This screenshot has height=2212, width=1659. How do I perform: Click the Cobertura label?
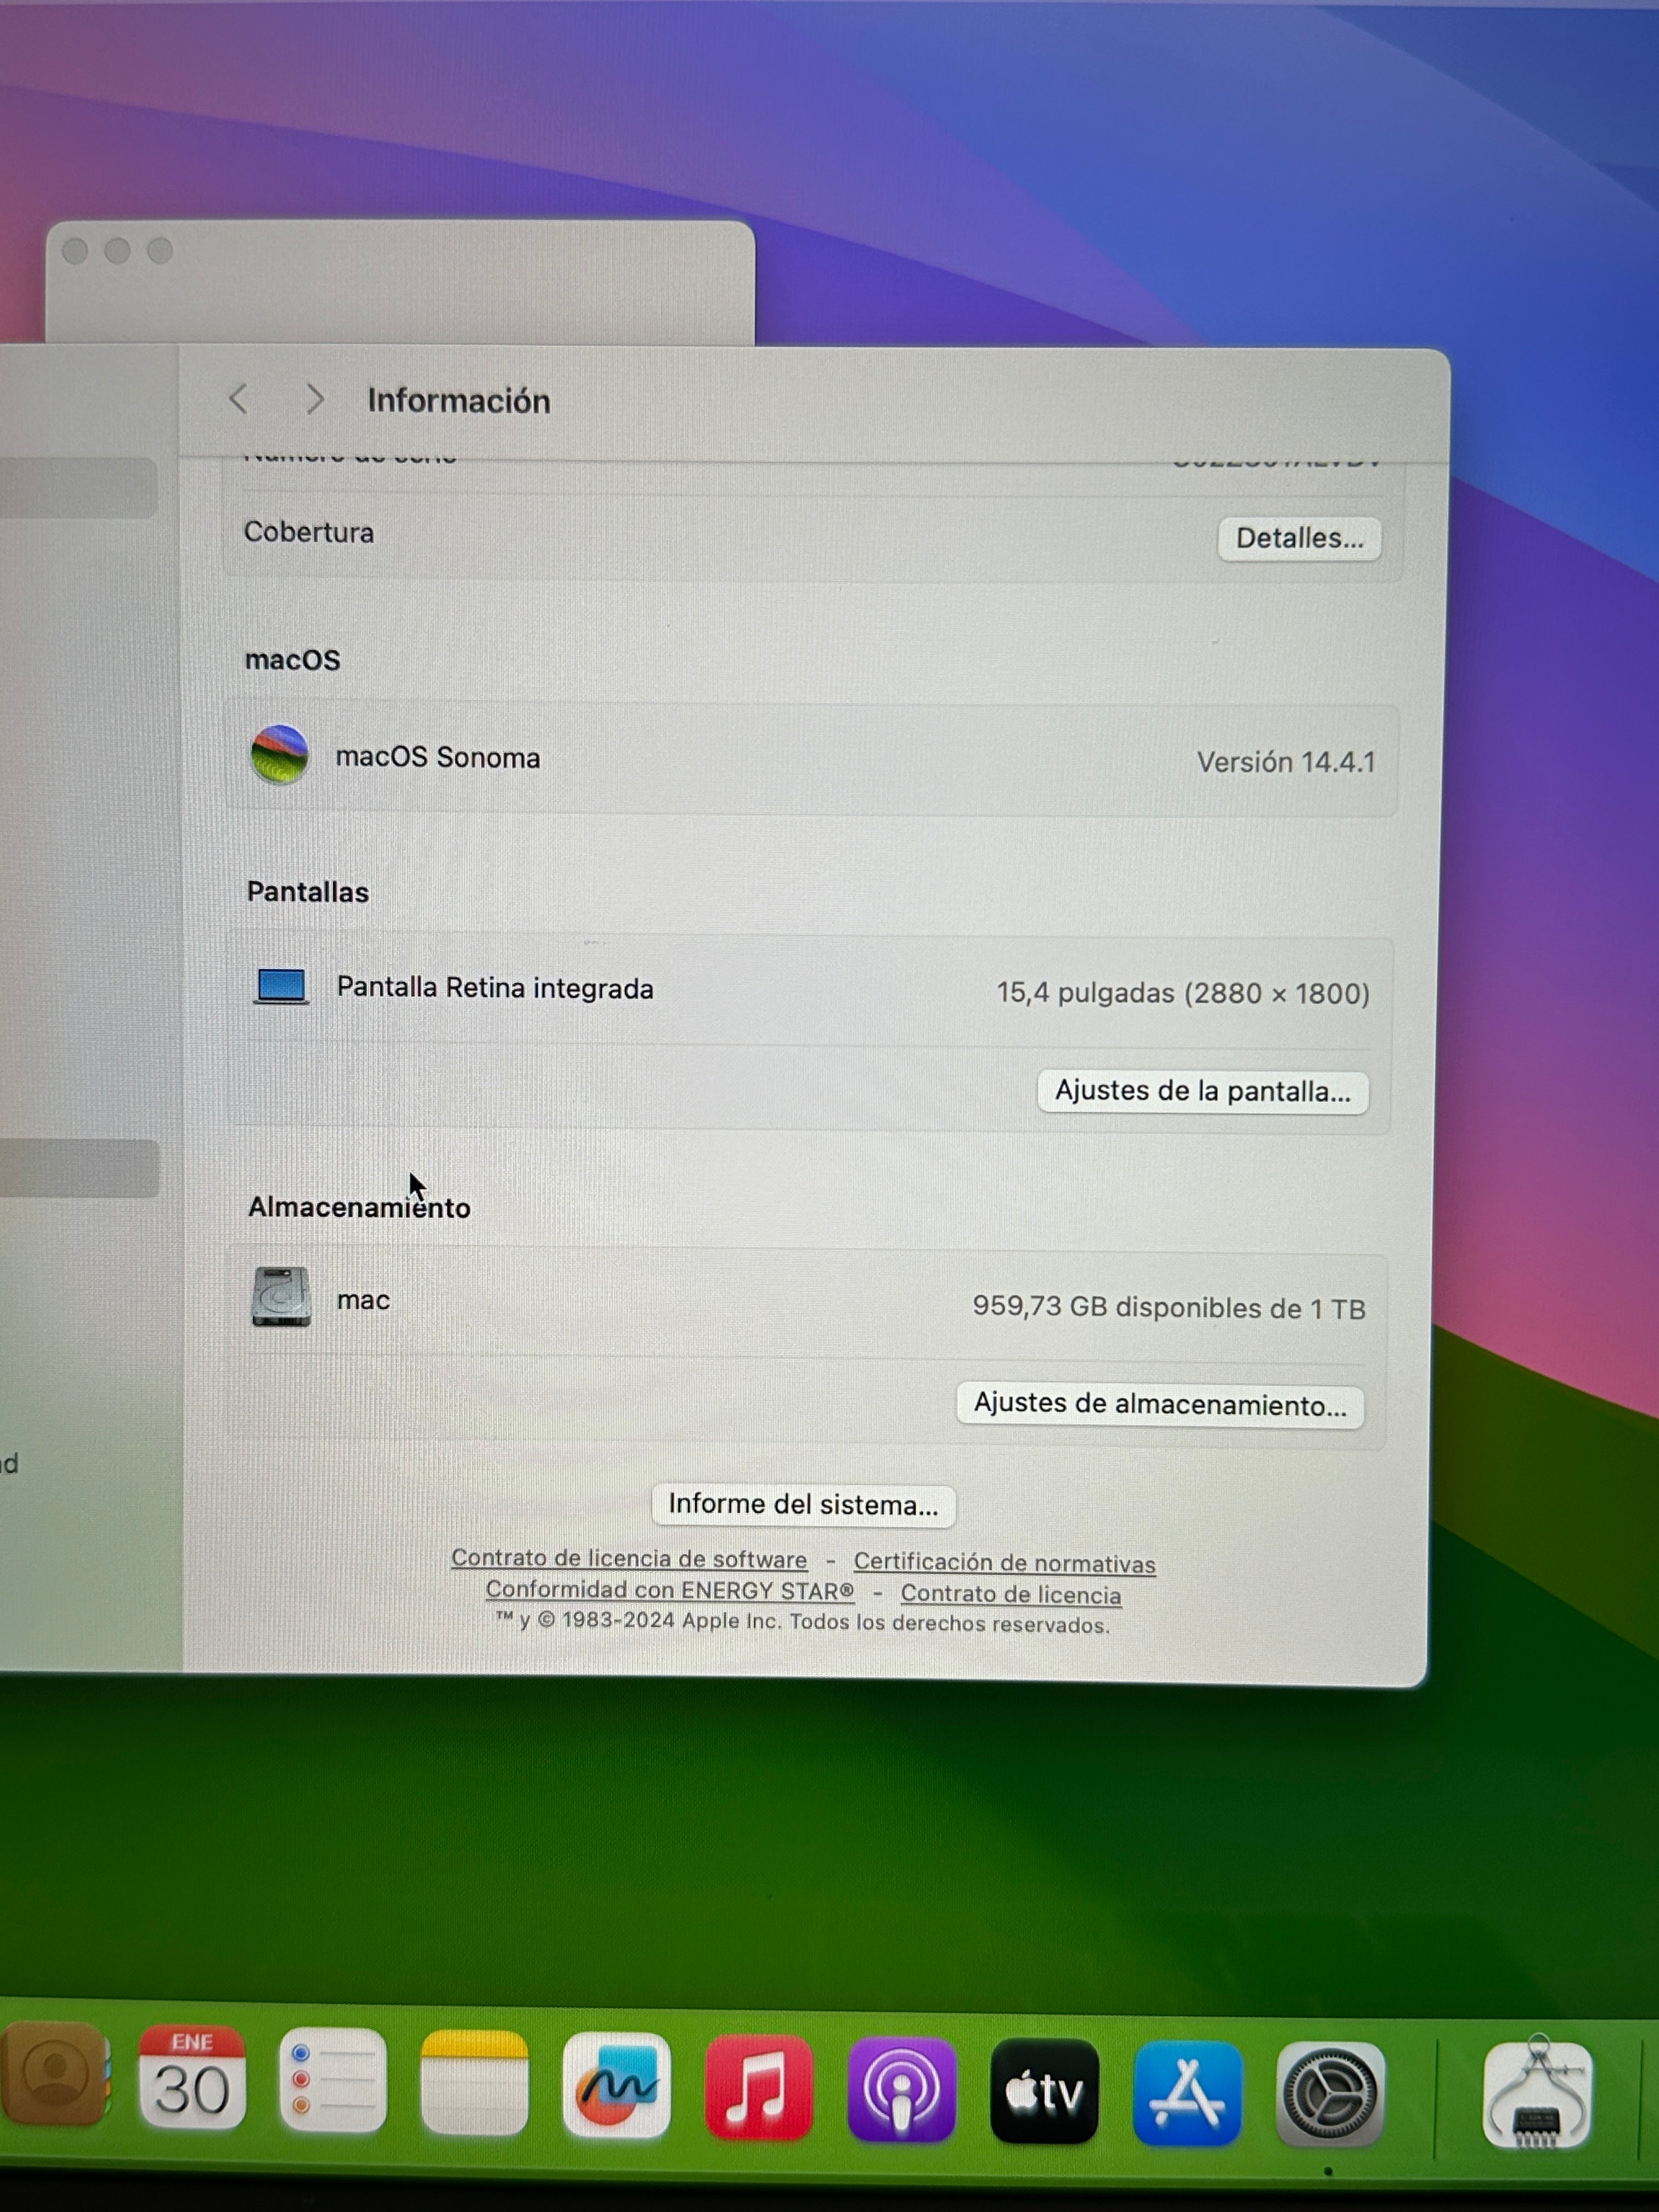309,532
